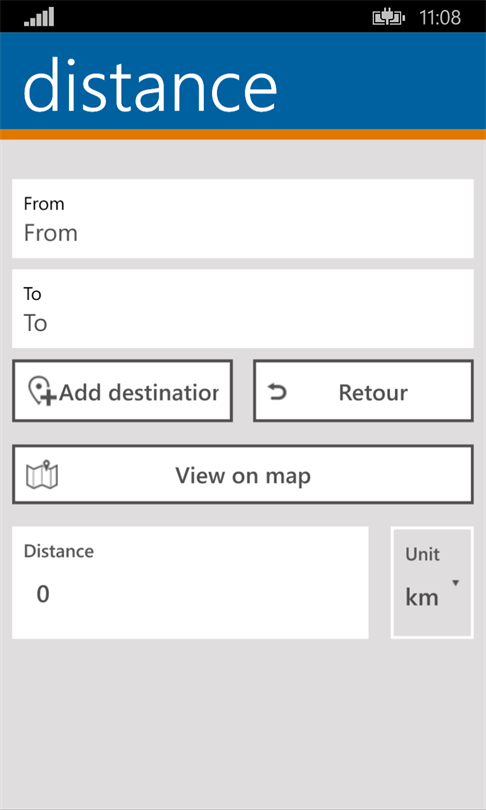Click the small From label
The width and height of the screenshot is (486, 810).
click(44, 204)
